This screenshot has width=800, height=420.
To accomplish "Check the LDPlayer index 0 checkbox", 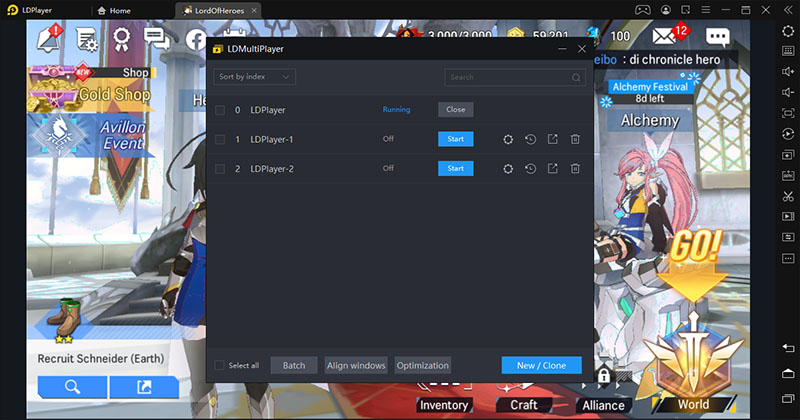I will (220, 110).
